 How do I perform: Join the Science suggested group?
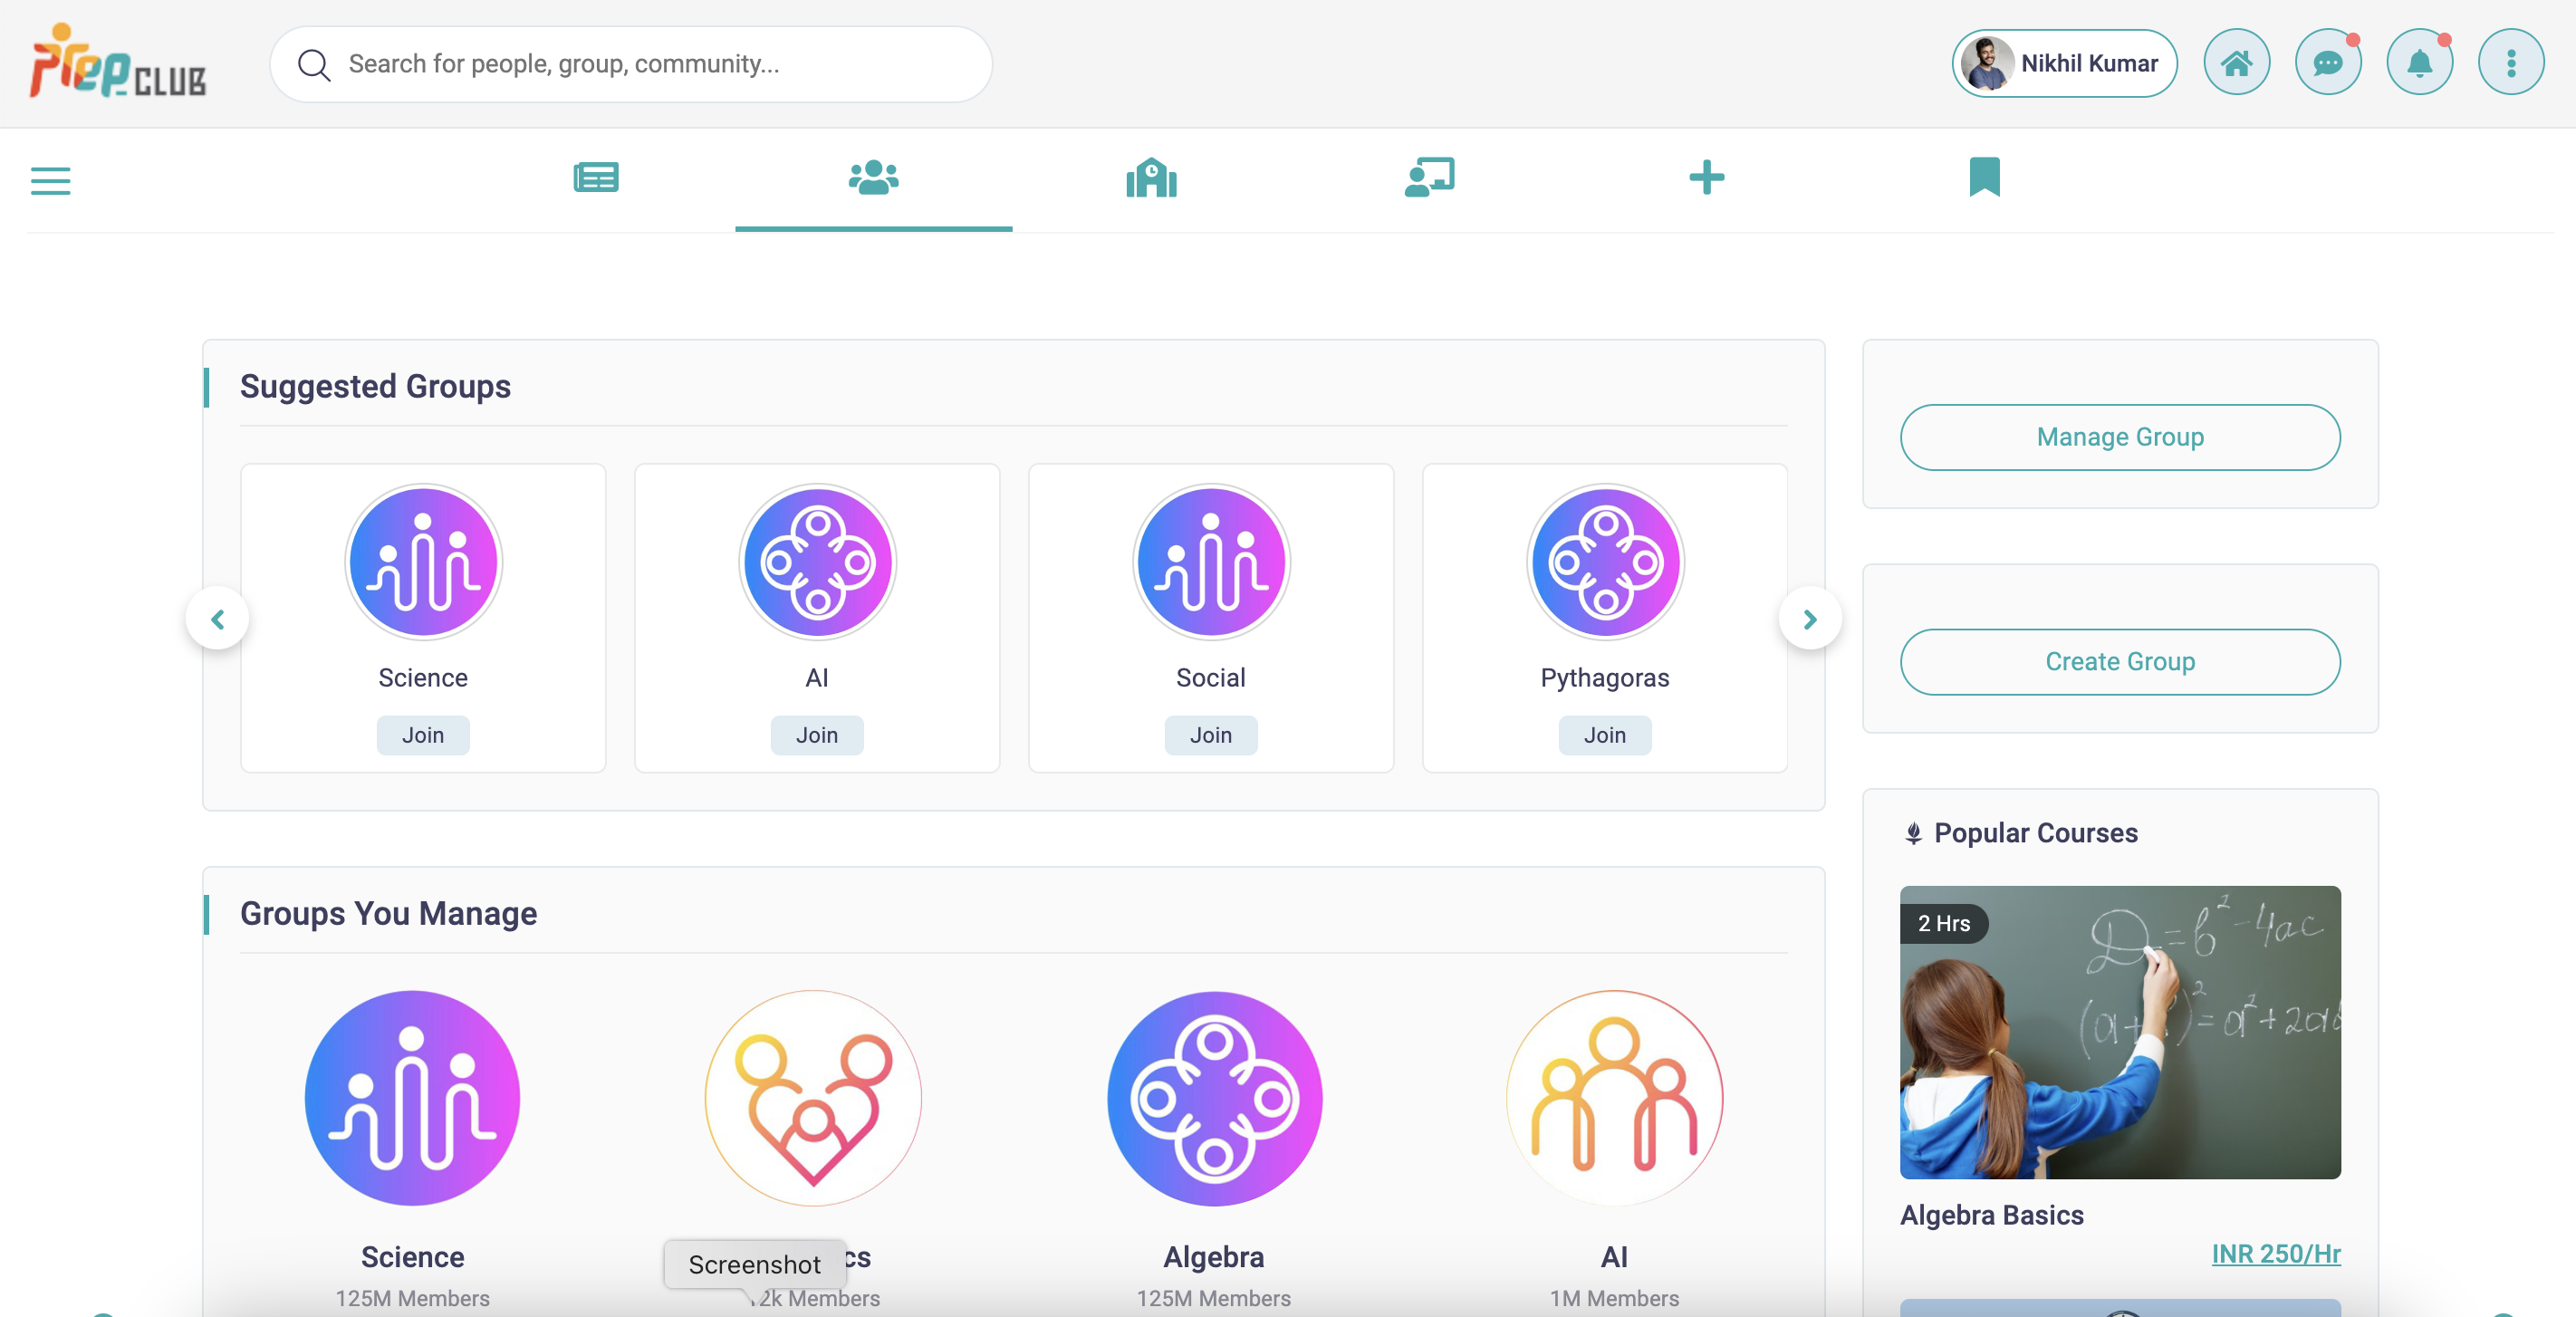click(423, 735)
